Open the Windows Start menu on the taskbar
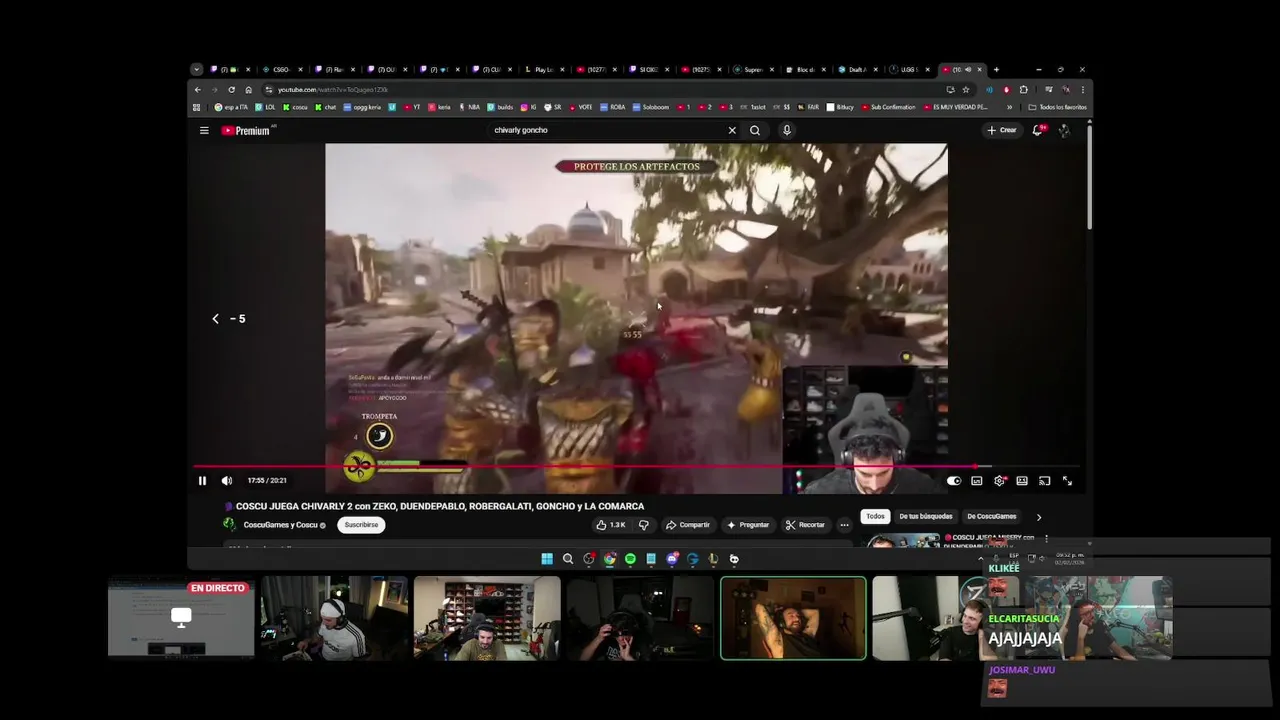Screen dimensions: 1280x720 click(x=547, y=559)
